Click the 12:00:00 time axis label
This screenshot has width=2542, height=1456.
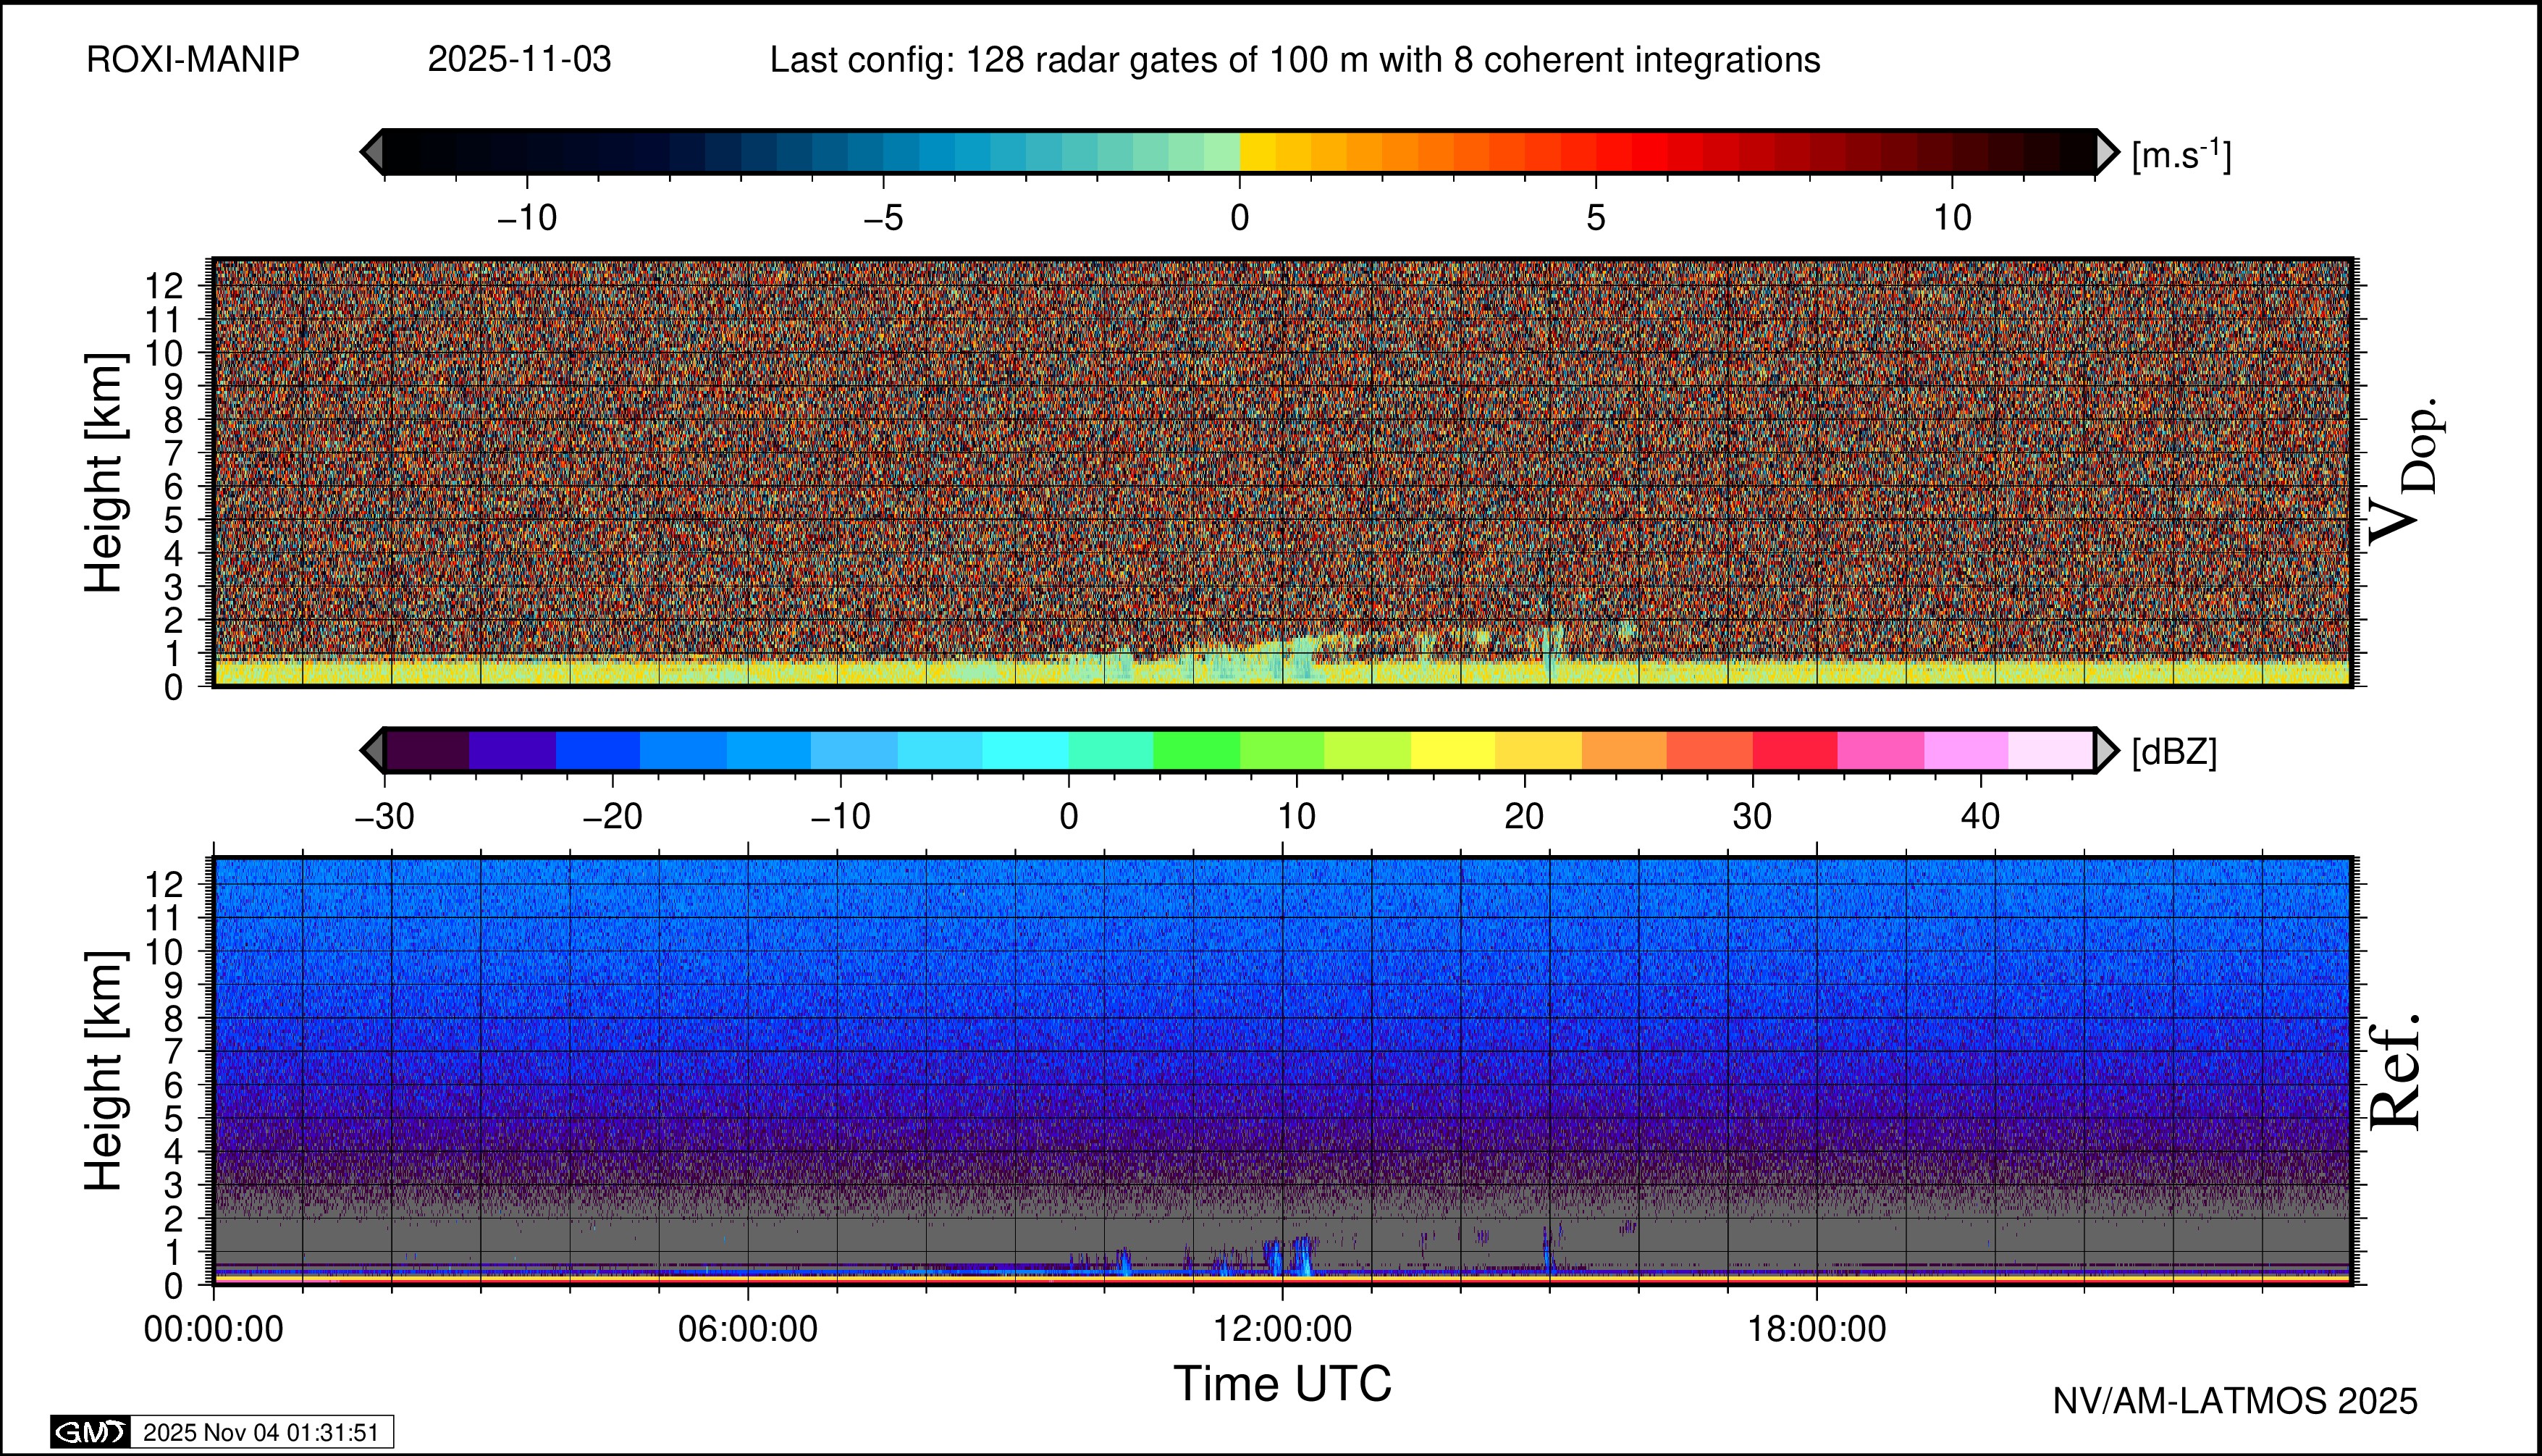coord(1282,1330)
